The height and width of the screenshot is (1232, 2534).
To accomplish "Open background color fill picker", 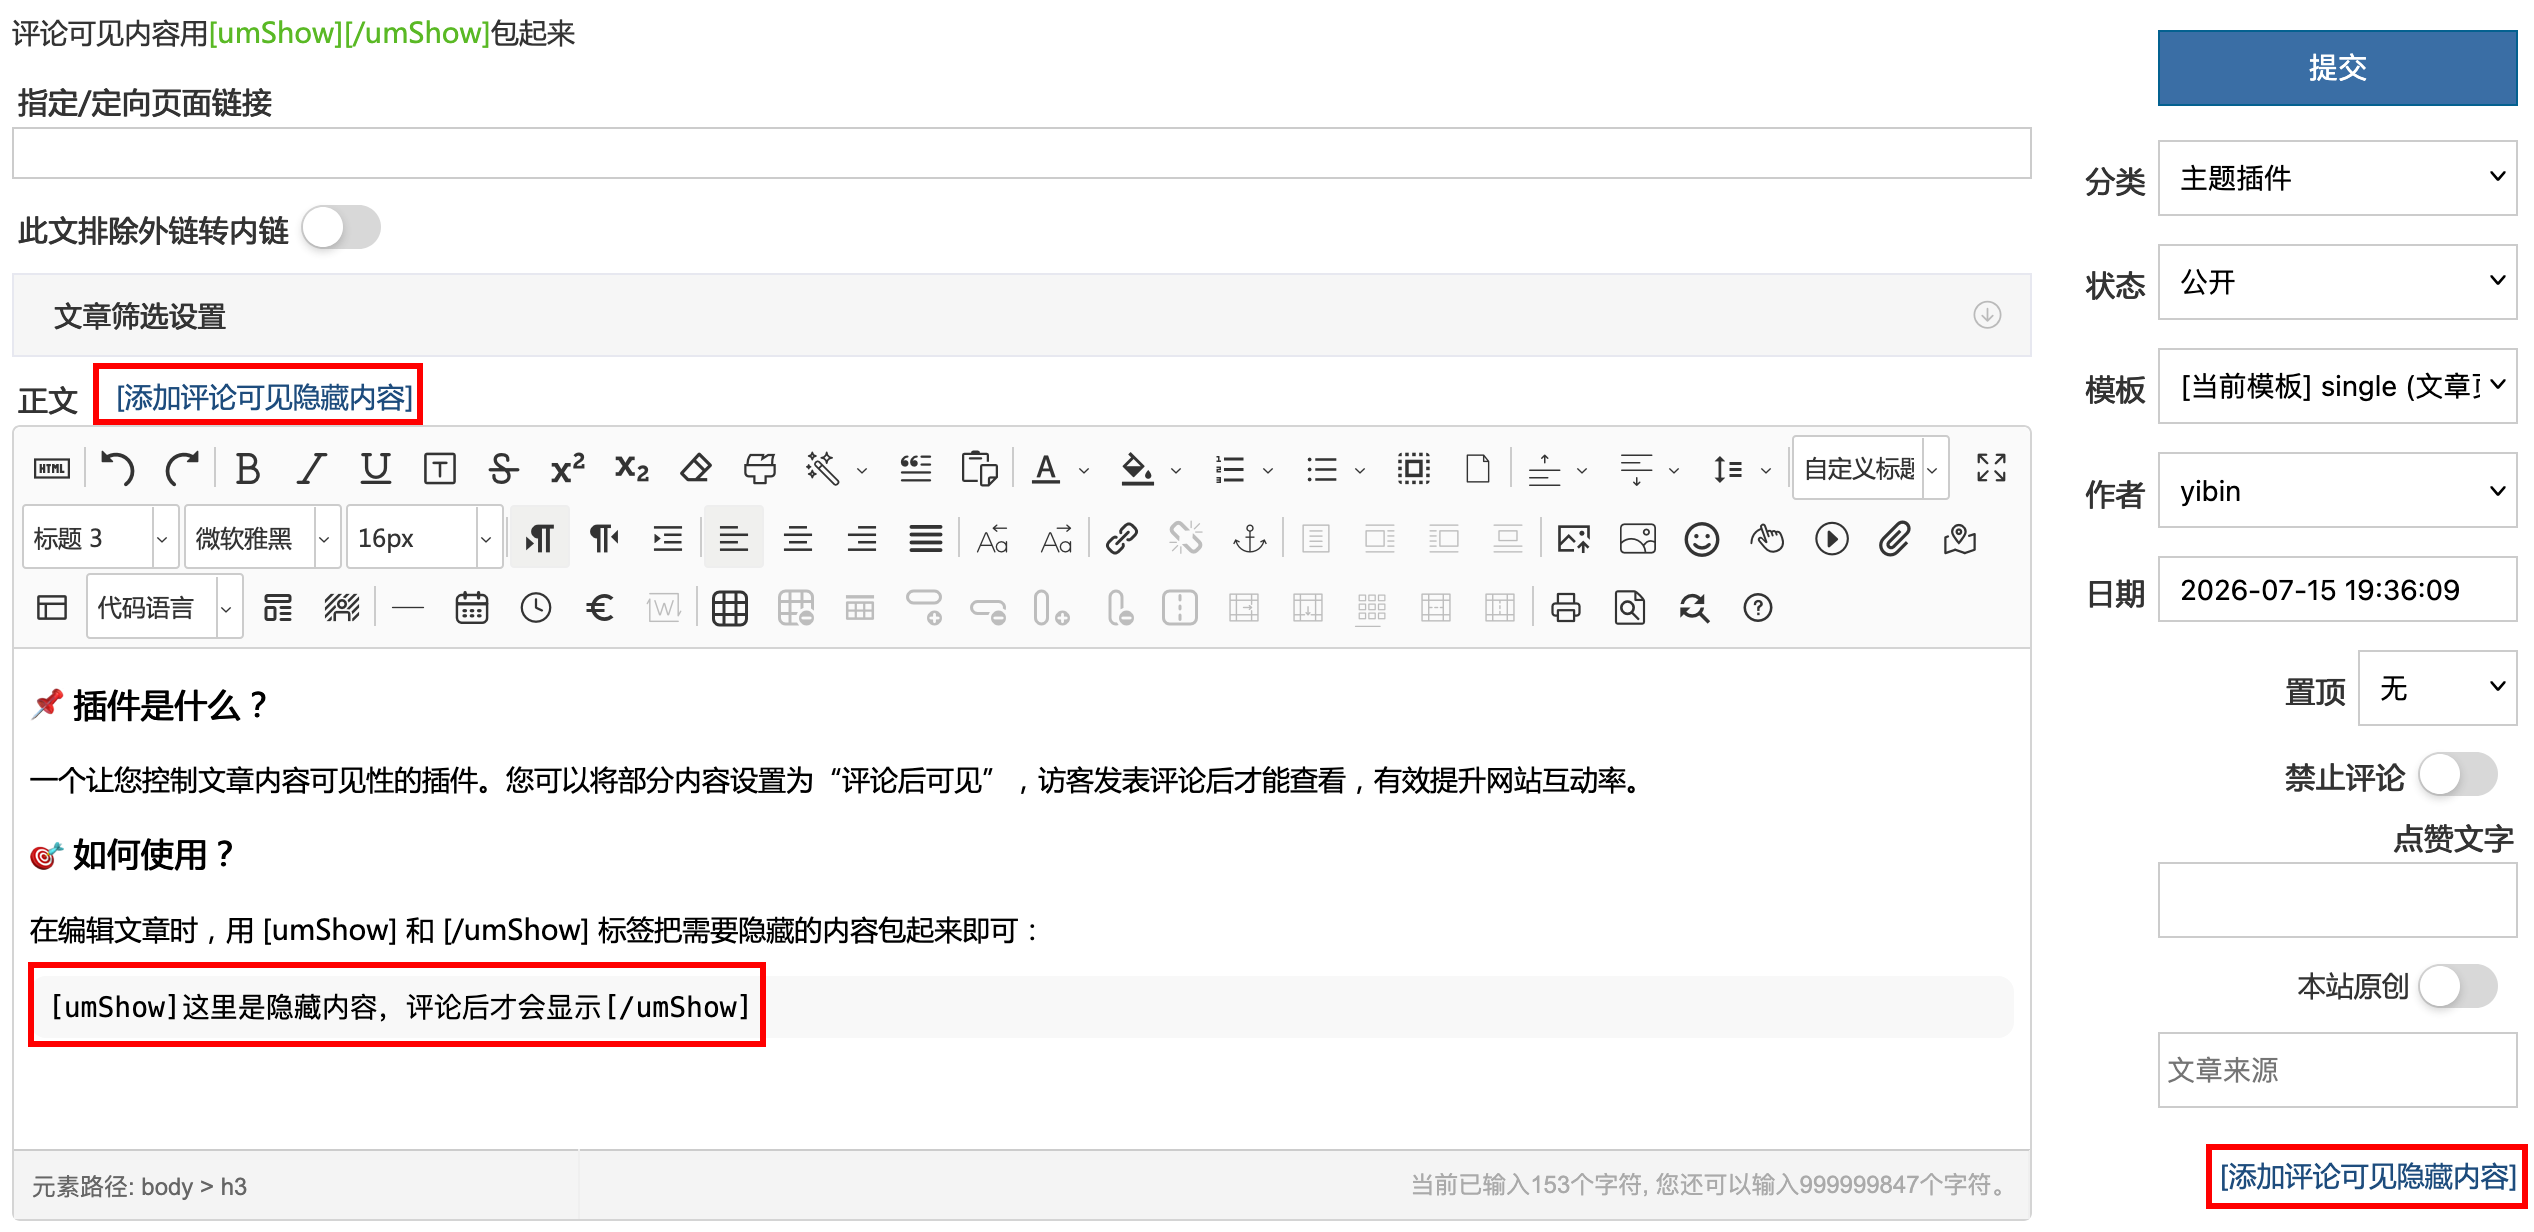I will pos(1137,468).
